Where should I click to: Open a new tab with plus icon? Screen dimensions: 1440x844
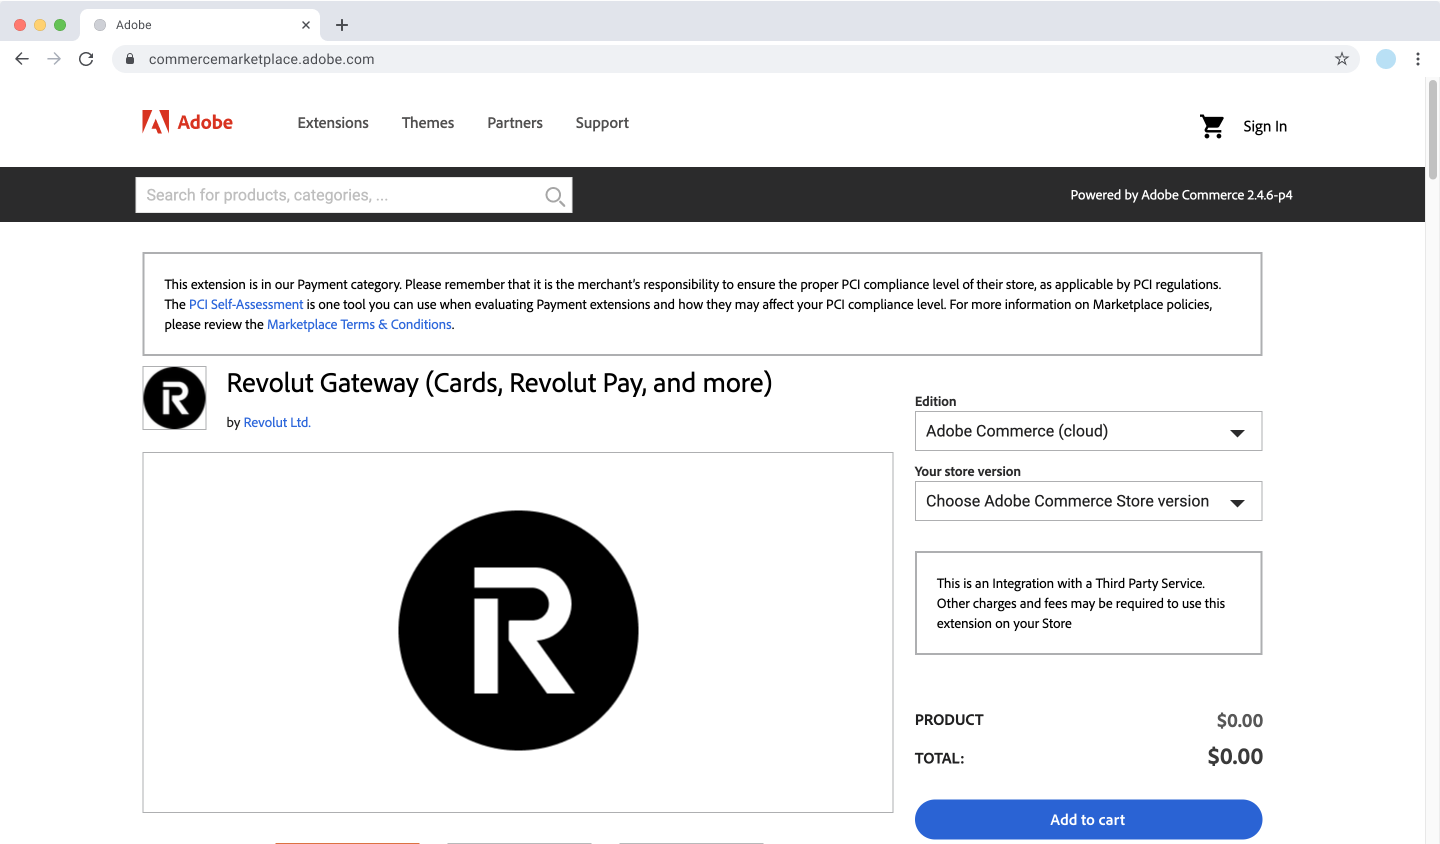click(342, 25)
